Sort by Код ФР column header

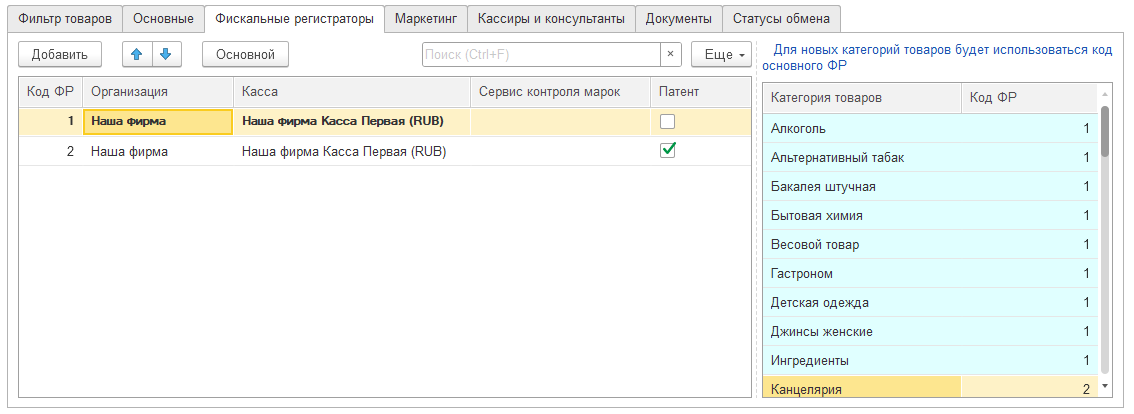[50, 92]
